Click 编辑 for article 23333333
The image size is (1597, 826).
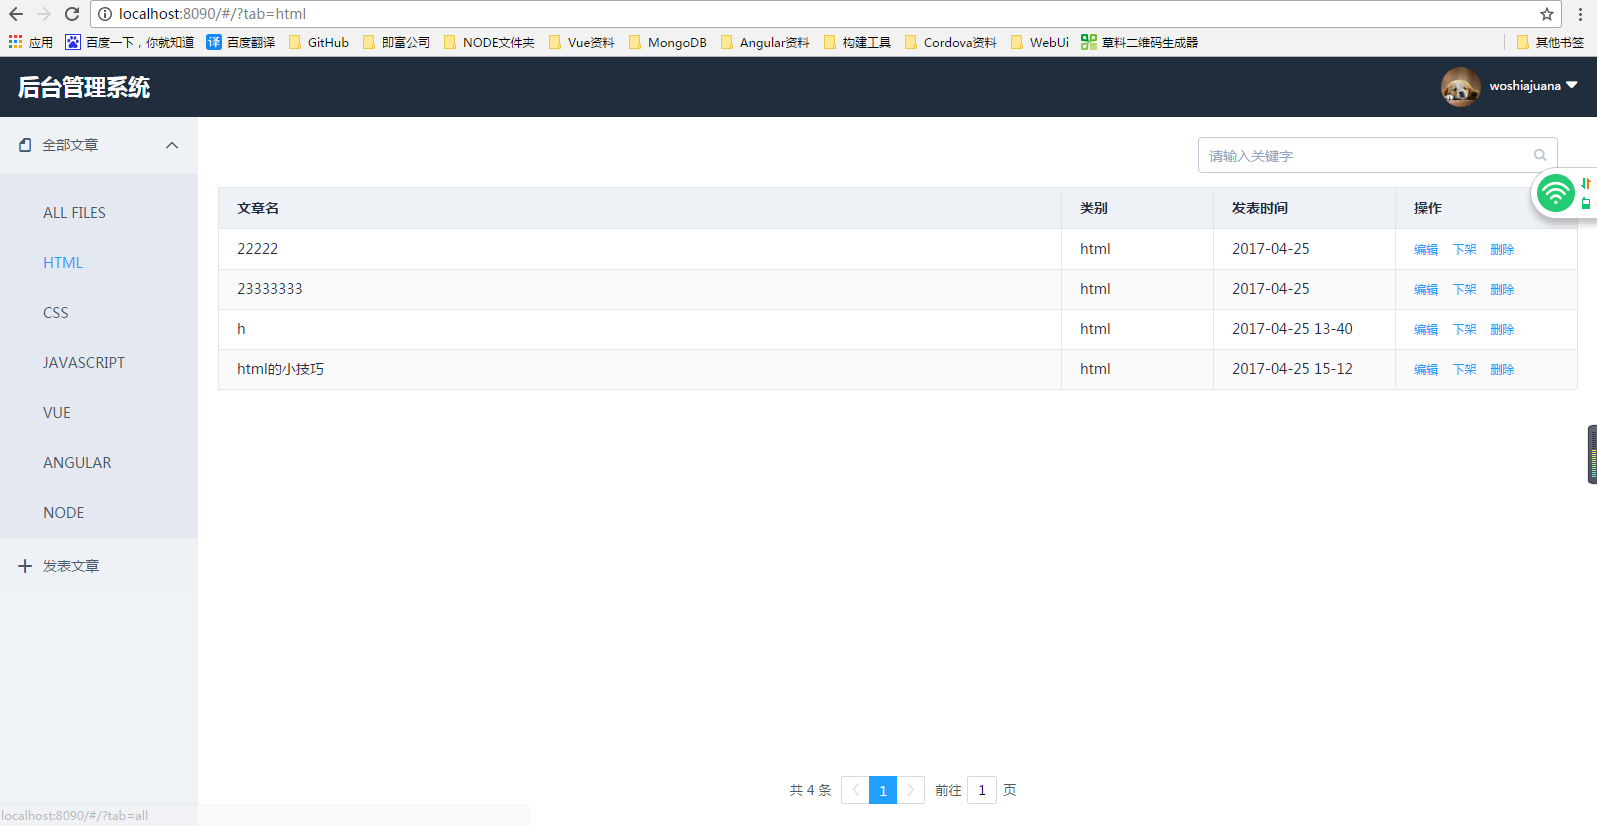point(1426,290)
